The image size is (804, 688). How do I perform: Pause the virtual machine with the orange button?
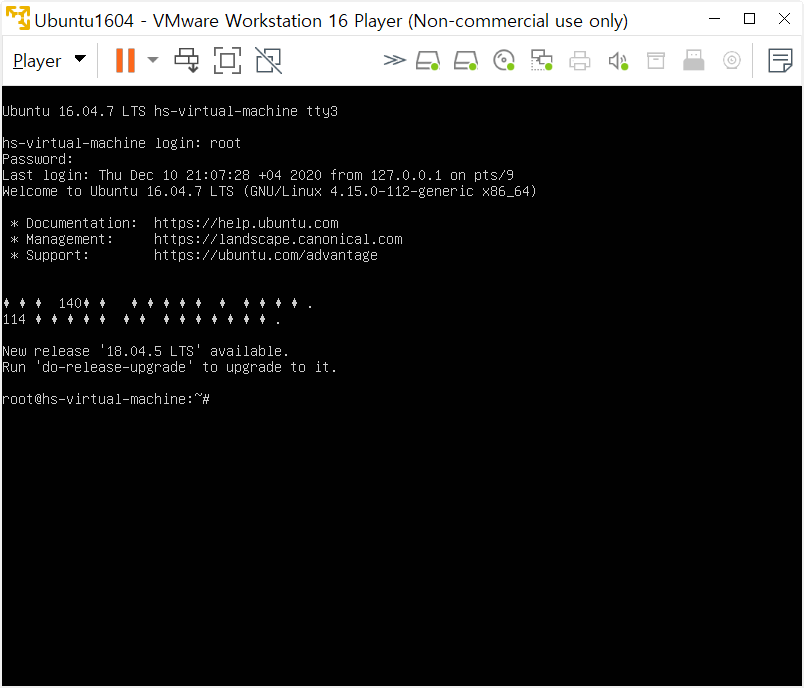coord(126,60)
